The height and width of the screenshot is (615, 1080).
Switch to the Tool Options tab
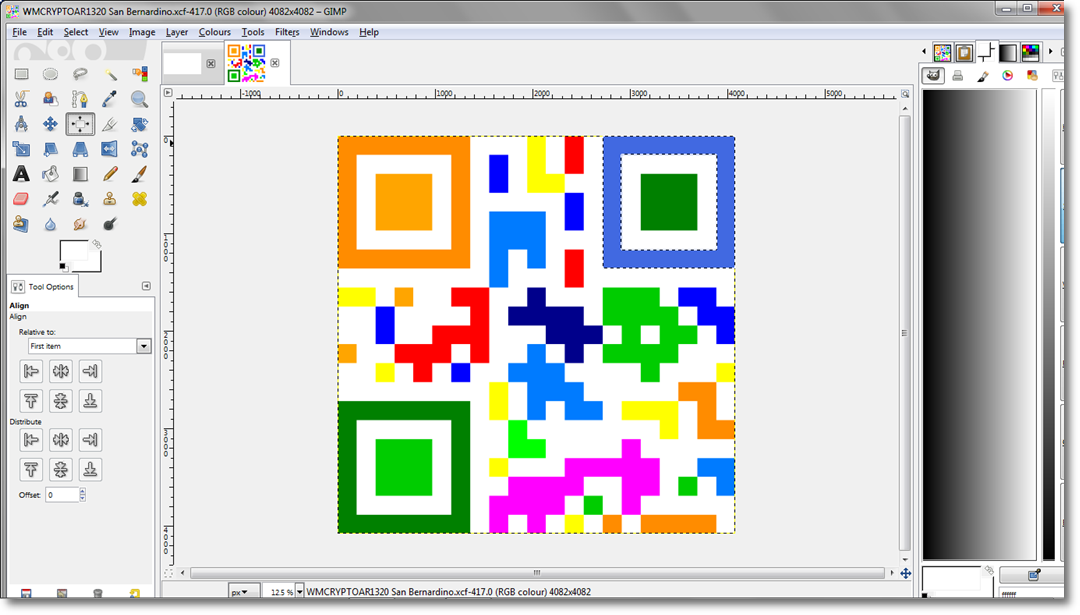(x=43, y=286)
